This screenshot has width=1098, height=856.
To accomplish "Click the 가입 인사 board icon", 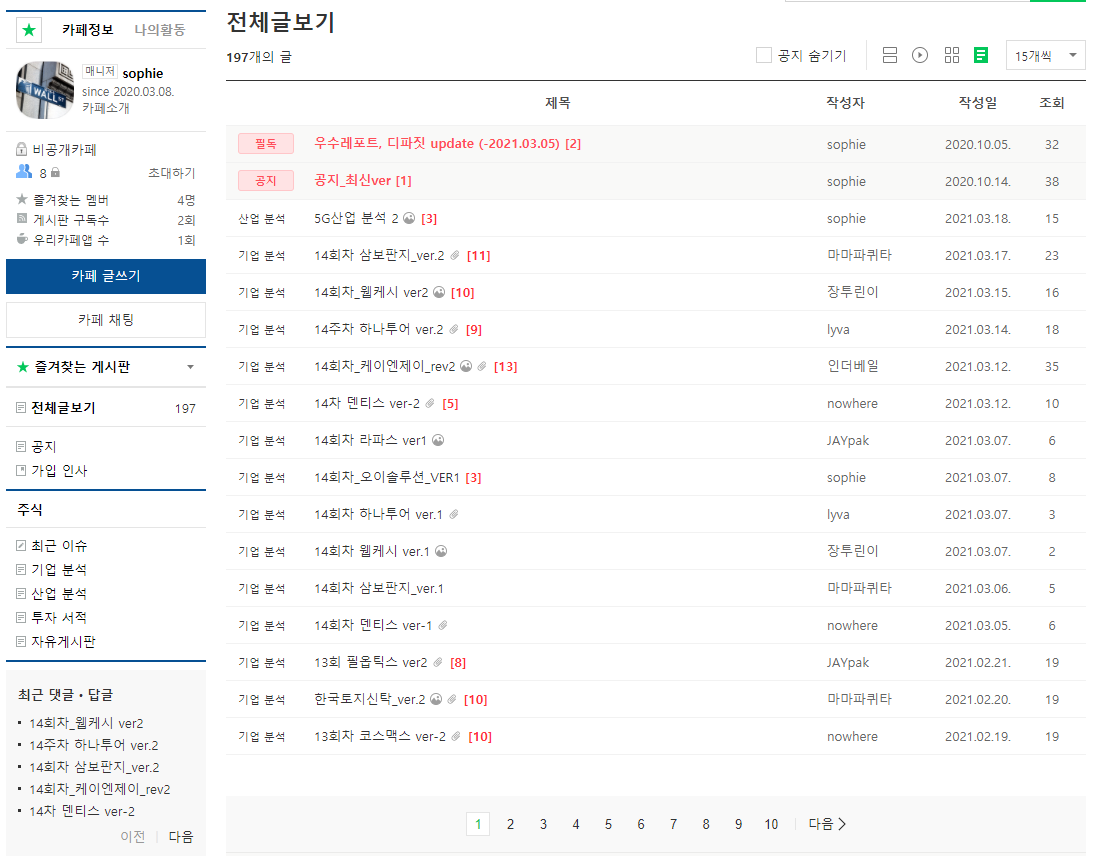I will pos(21,471).
